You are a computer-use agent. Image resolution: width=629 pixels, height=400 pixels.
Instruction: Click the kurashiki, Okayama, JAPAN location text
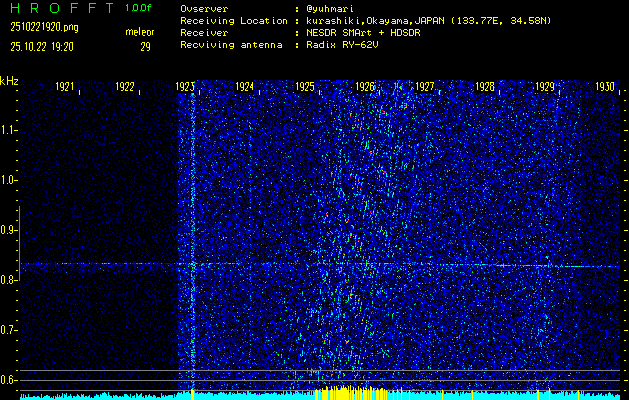(428, 21)
